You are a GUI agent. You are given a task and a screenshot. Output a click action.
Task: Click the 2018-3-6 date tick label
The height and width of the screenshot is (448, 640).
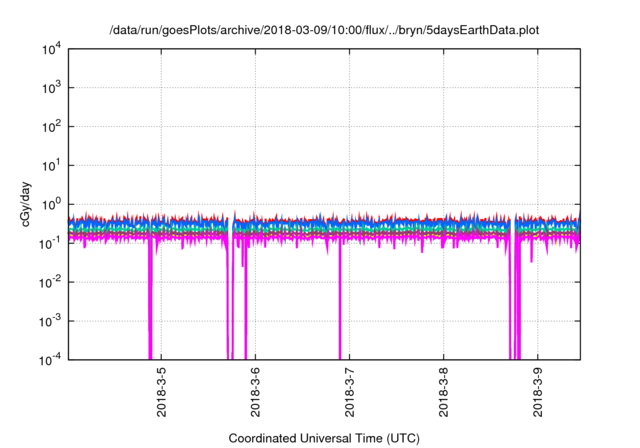(x=256, y=392)
